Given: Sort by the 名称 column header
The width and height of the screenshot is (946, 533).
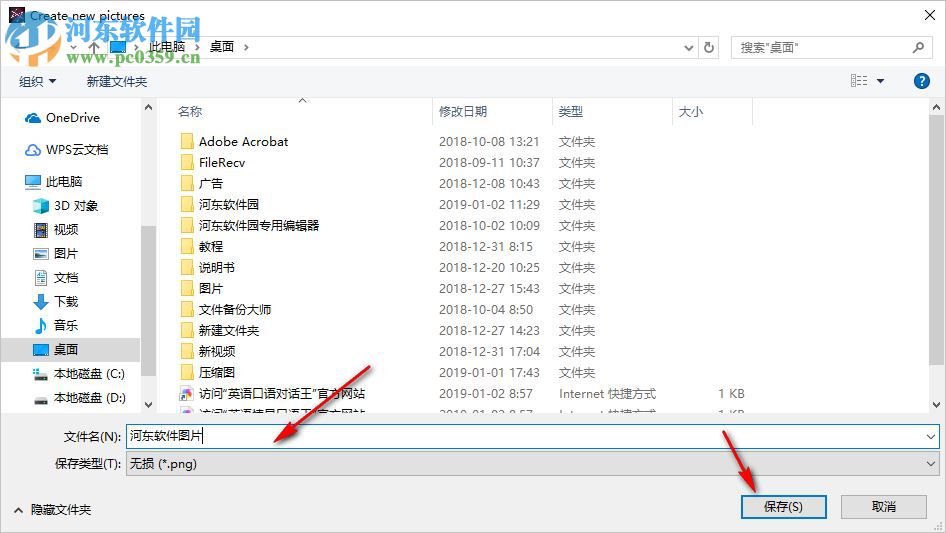Looking at the screenshot, I should [189, 112].
